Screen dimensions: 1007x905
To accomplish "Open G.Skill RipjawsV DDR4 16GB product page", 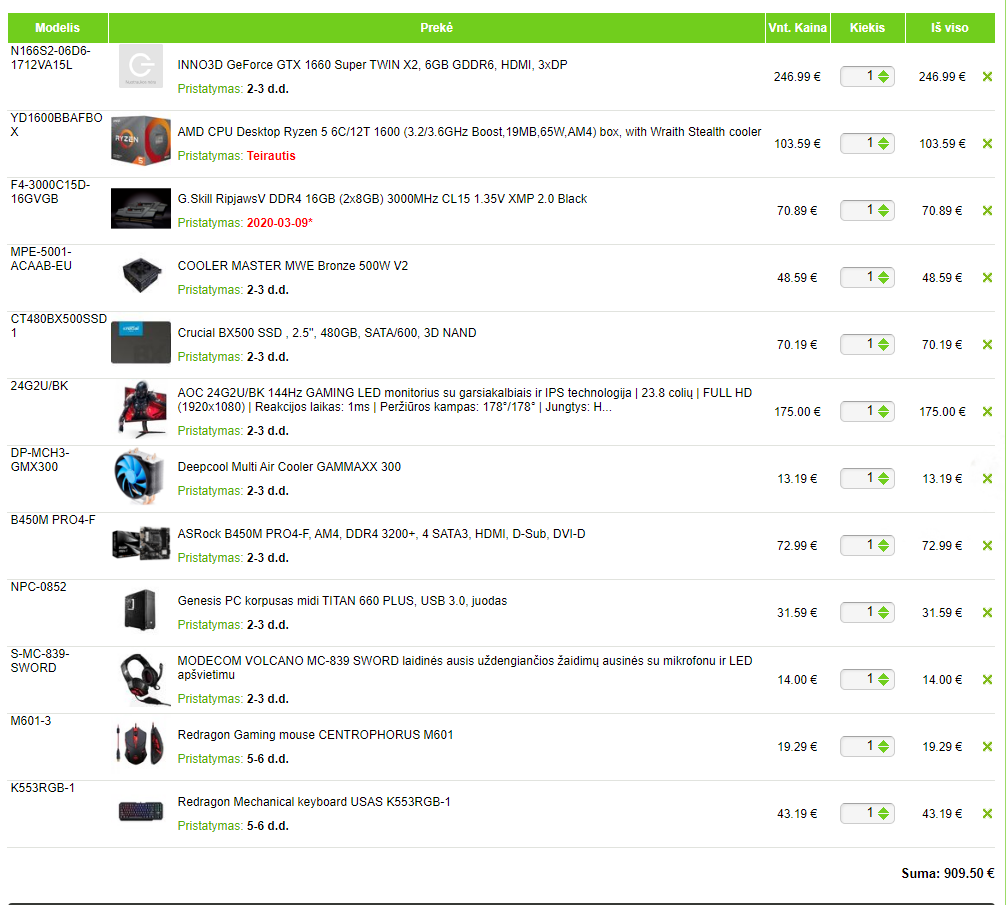I will coord(382,199).
